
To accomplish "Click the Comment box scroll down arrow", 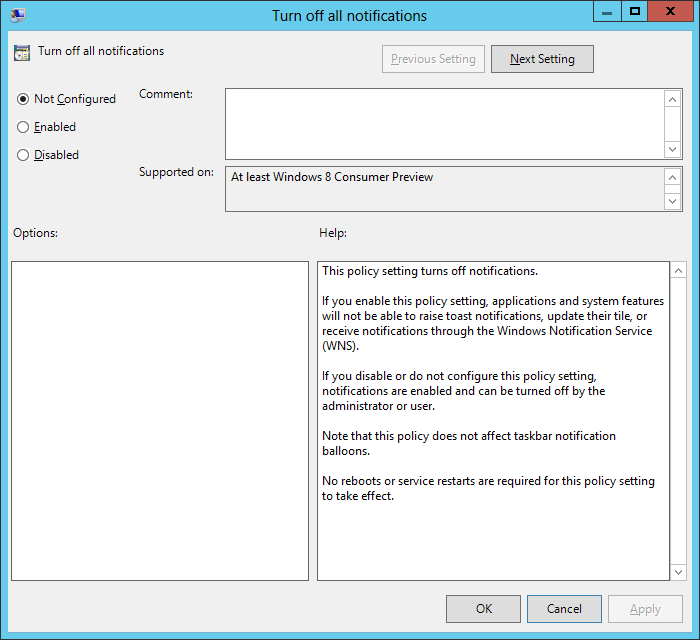I will point(673,148).
